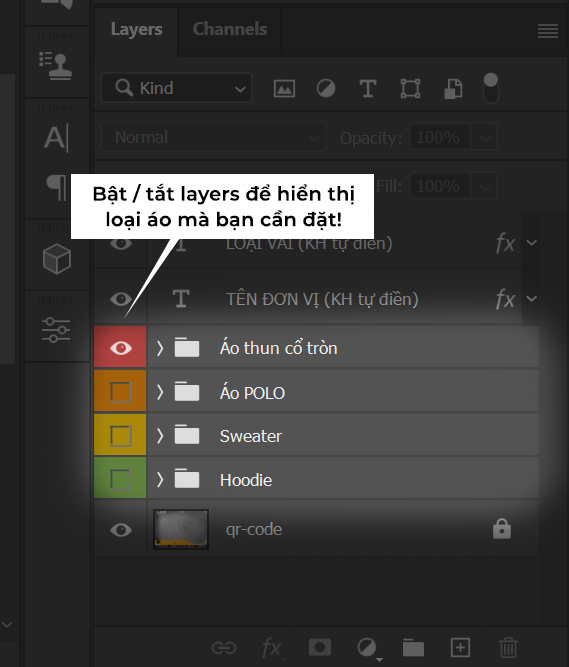
Task: Create a new group folder button
Action: [x=413, y=647]
